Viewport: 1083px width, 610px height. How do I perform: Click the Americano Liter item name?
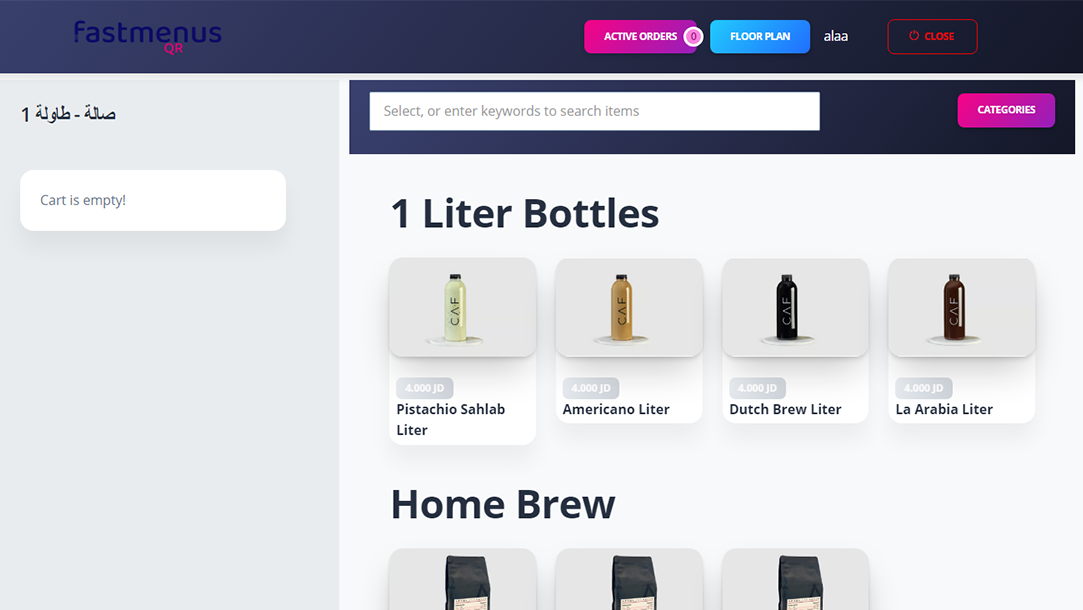(x=616, y=409)
